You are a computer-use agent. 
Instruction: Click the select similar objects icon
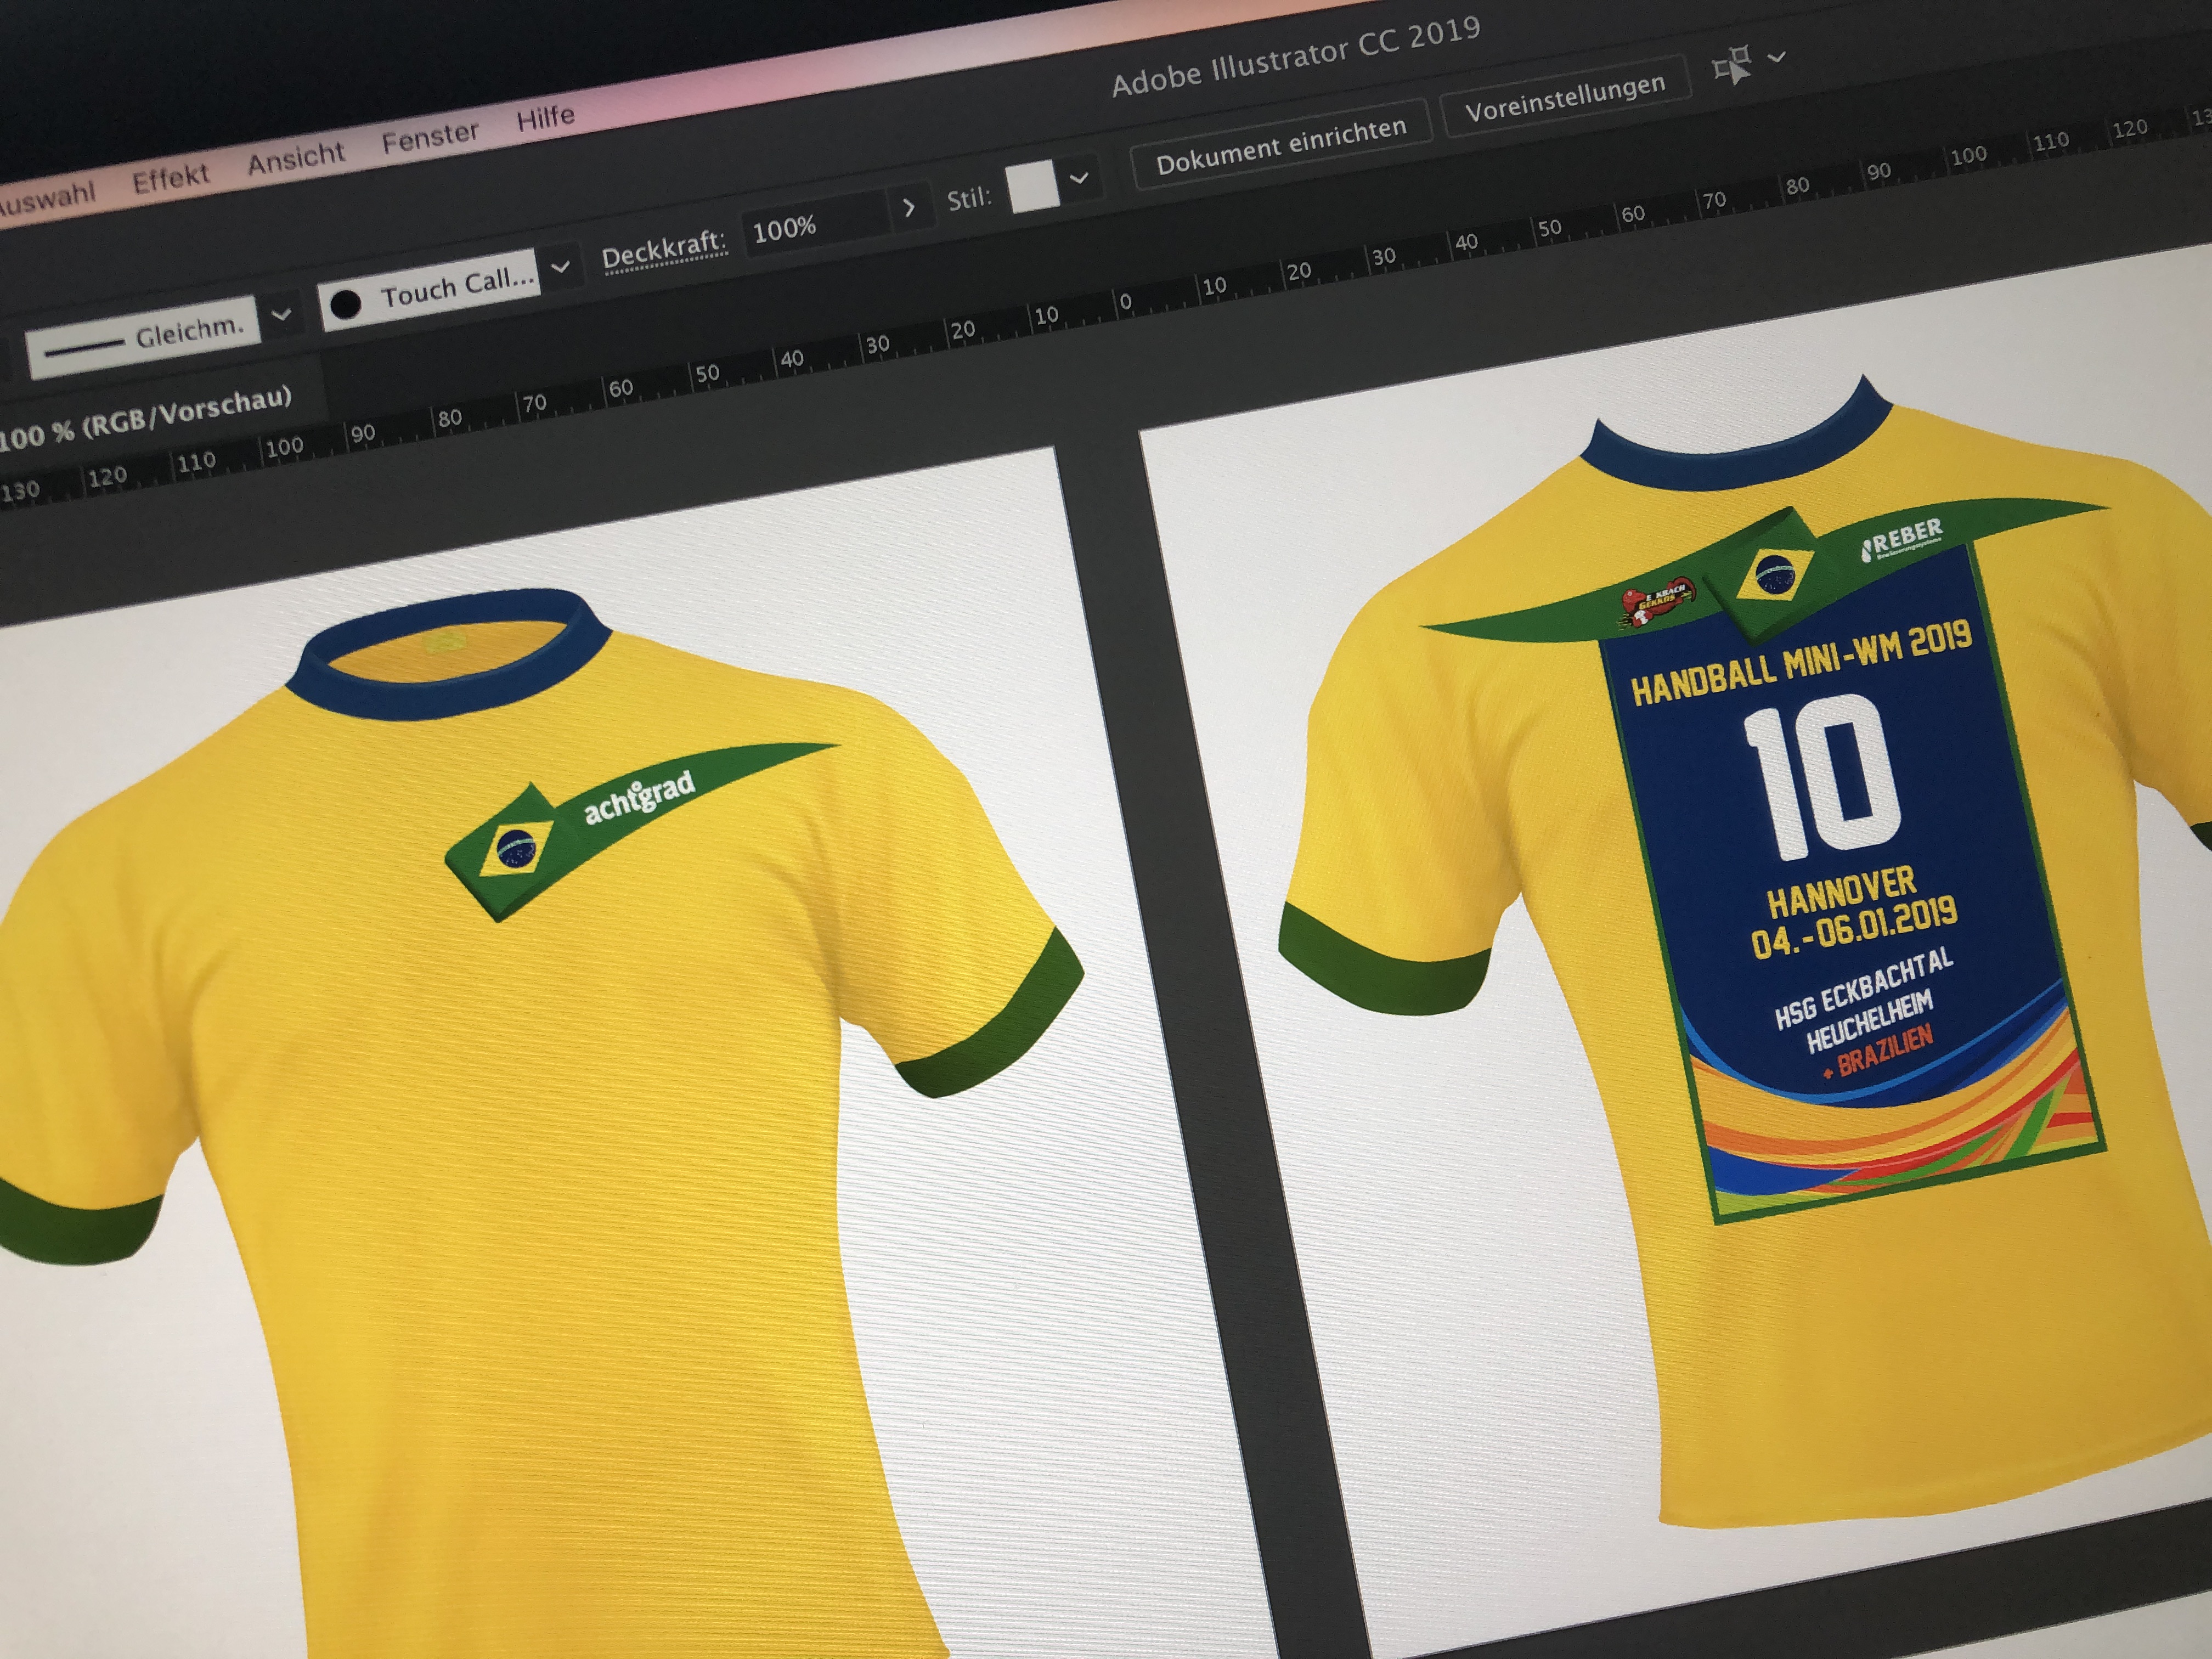pos(1731,66)
